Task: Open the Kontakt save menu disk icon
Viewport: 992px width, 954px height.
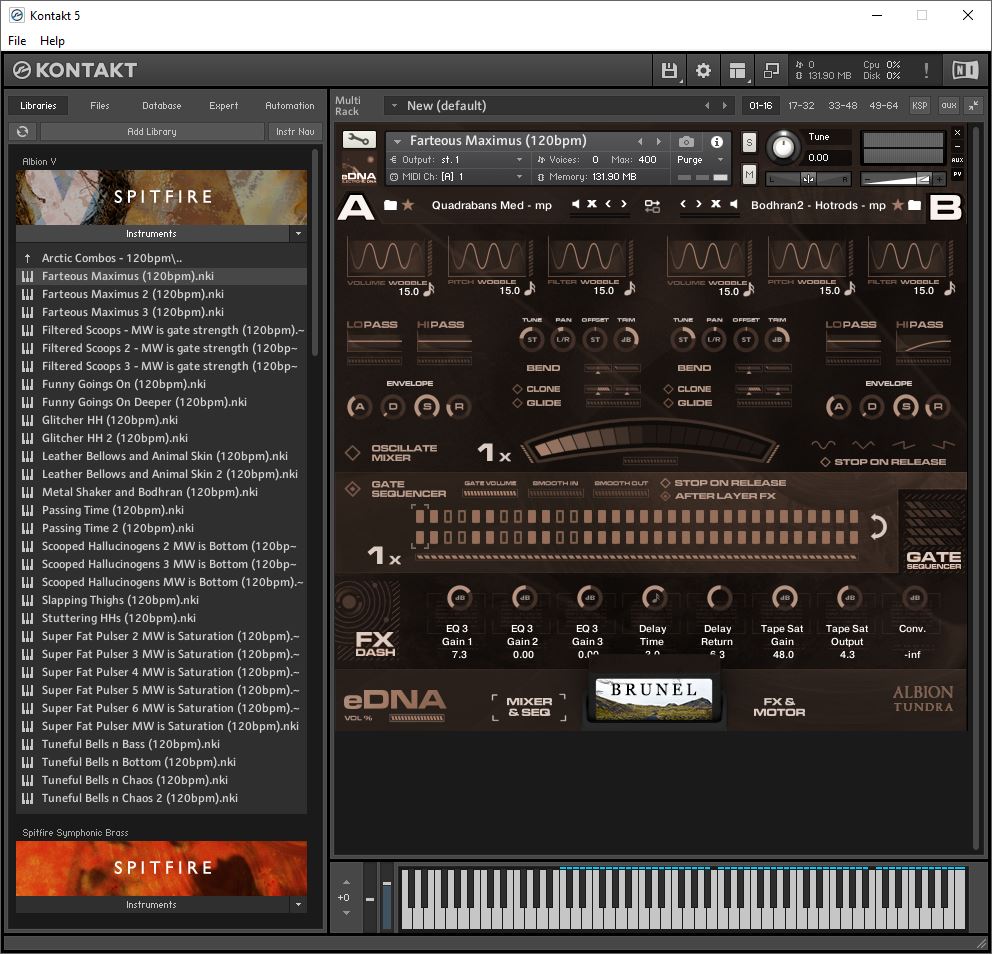Action: 669,70
